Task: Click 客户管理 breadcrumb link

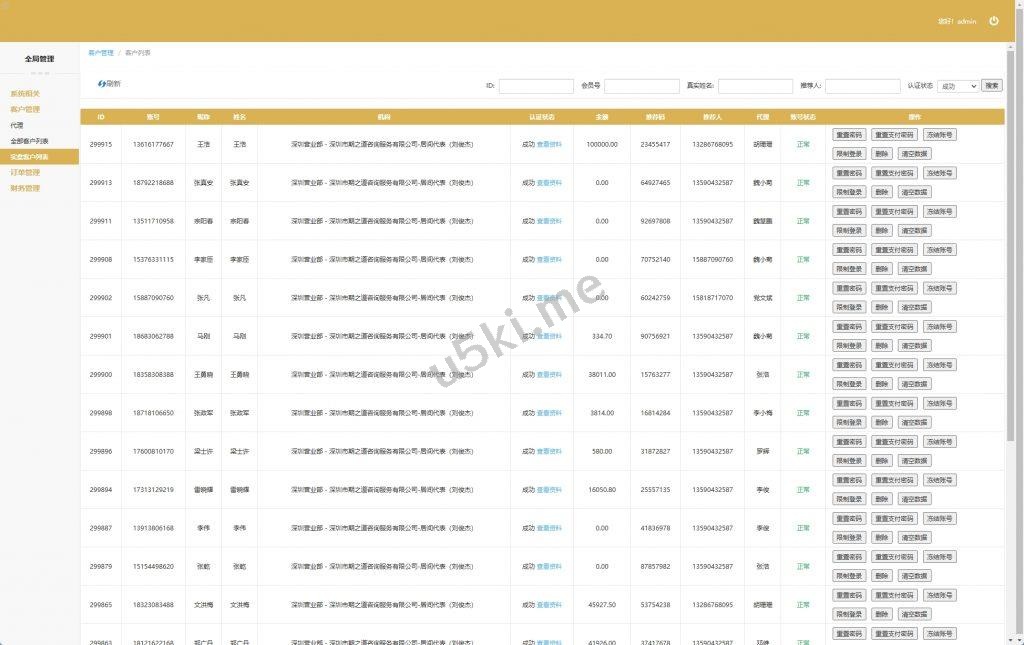Action: pyautogui.click(x=101, y=52)
